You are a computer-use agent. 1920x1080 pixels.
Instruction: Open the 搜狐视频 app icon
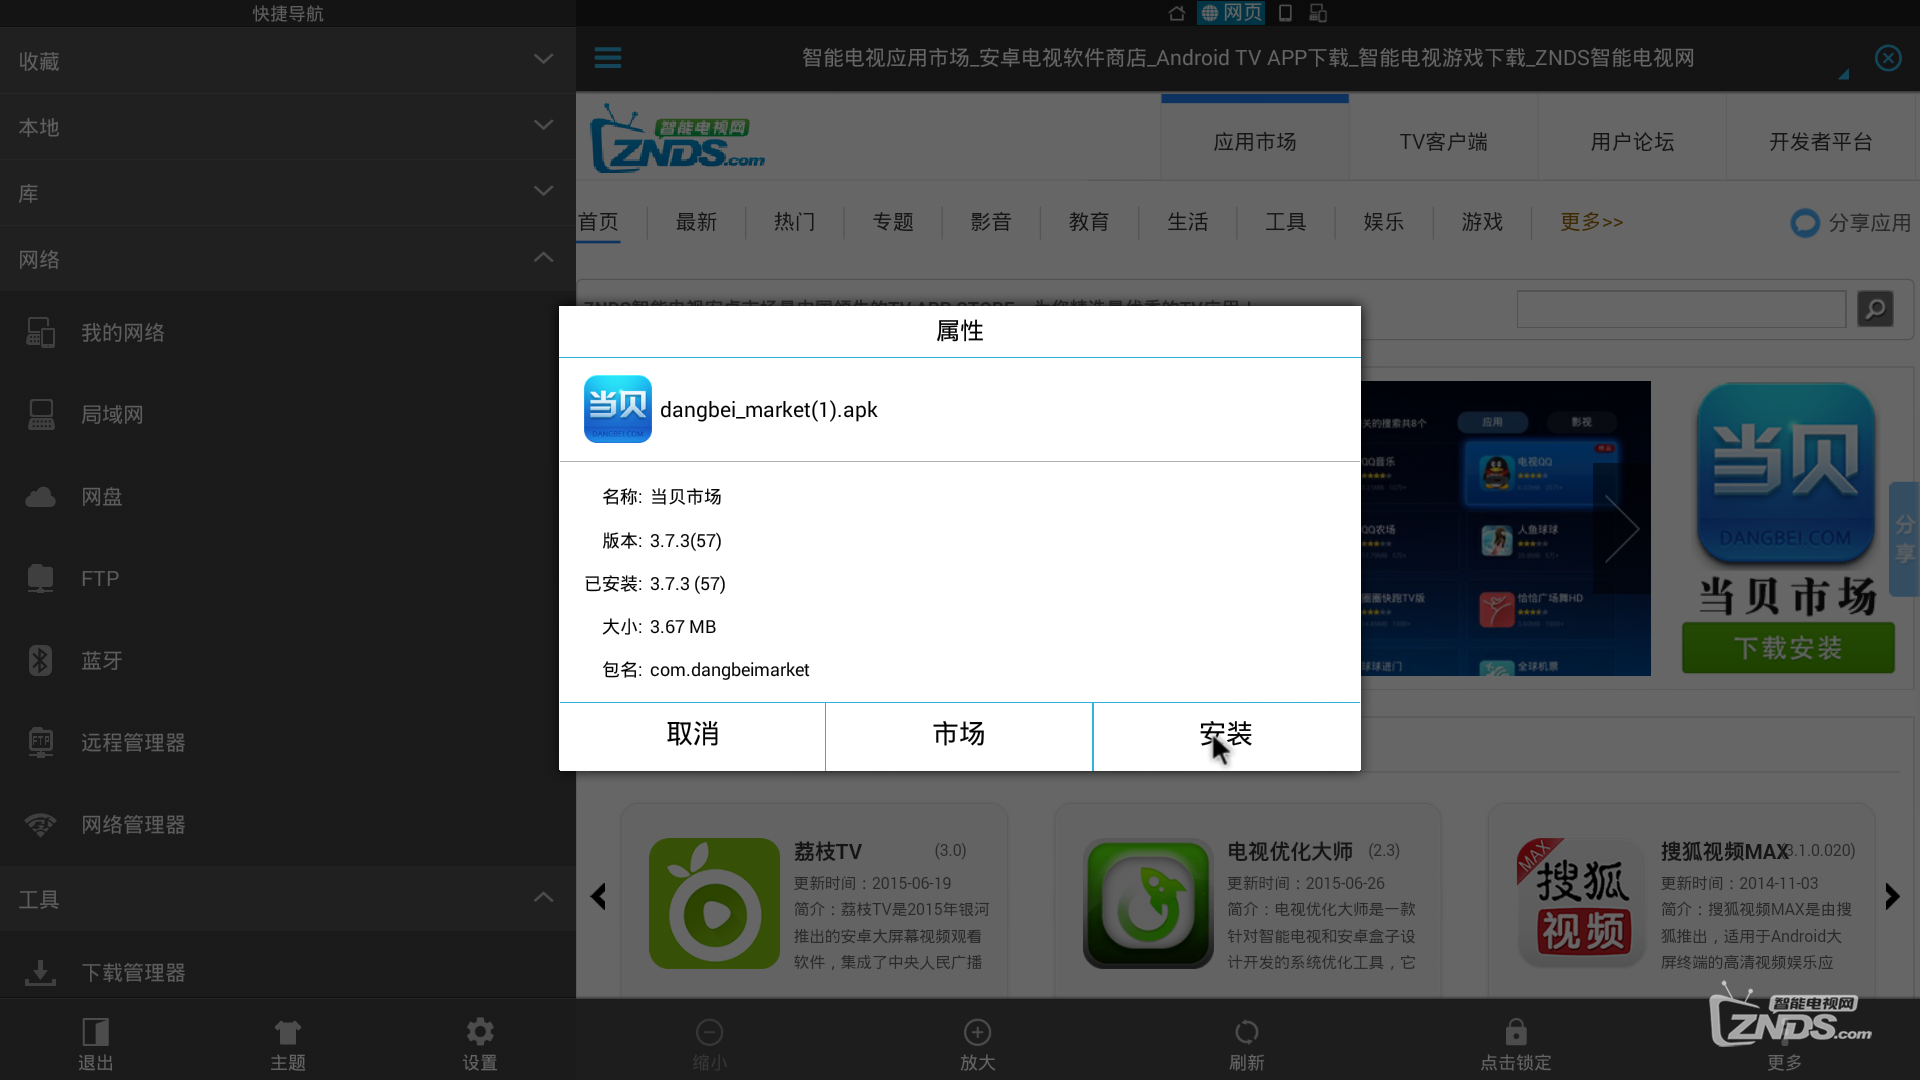pos(1582,903)
